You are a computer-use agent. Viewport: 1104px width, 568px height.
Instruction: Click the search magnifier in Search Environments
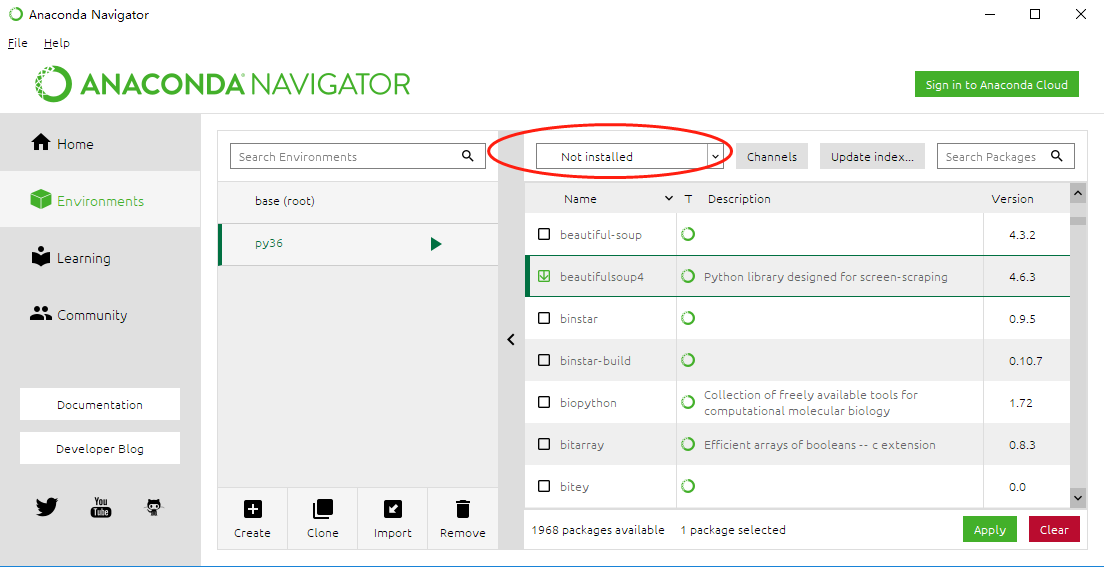coord(468,156)
